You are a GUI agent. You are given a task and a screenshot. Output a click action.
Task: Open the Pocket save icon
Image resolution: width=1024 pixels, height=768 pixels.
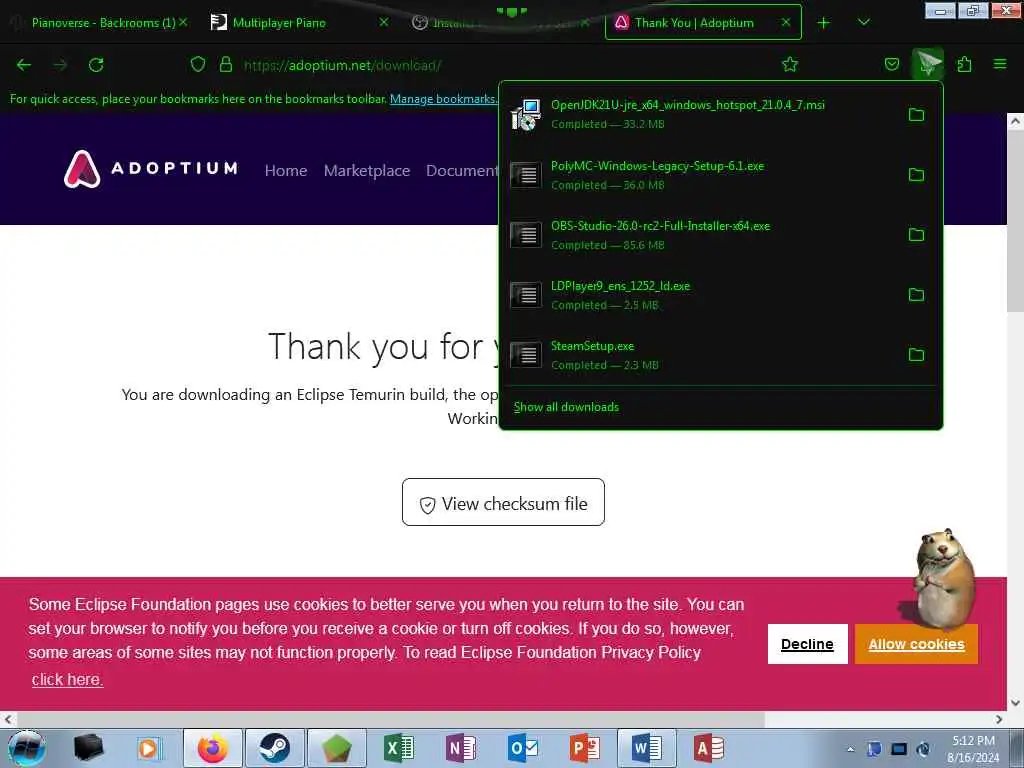[891, 64]
